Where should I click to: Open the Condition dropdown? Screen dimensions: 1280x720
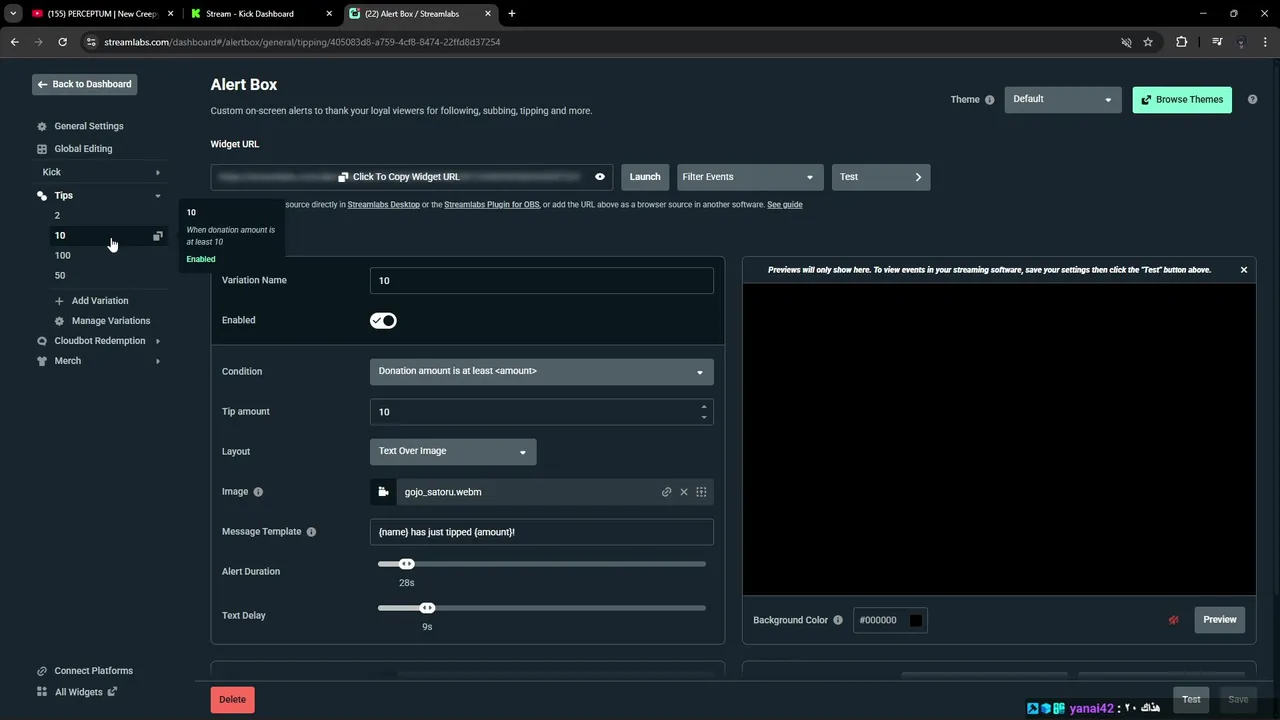[x=541, y=371]
